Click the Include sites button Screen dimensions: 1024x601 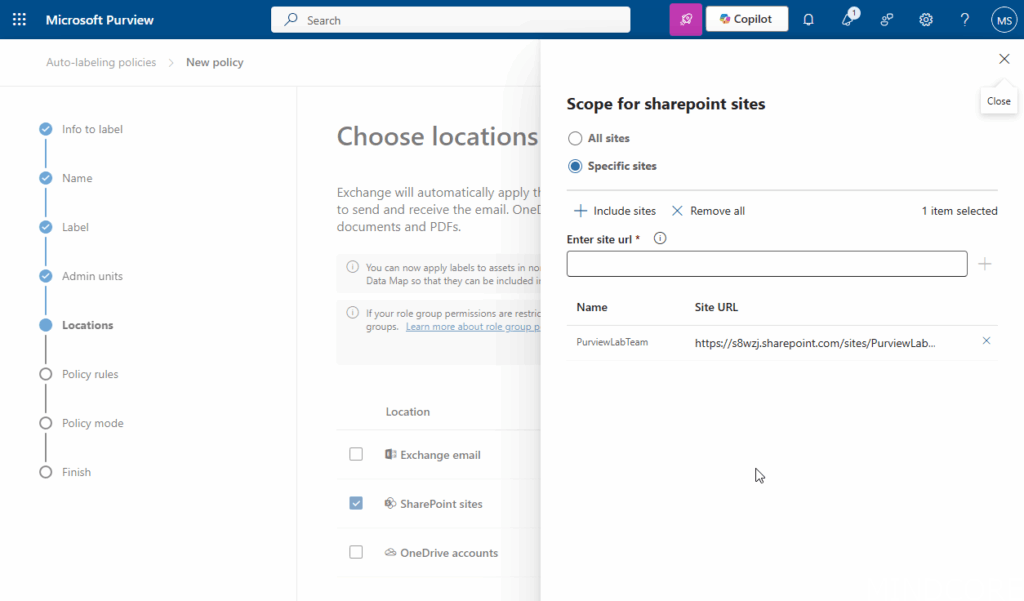click(x=615, y=211)
